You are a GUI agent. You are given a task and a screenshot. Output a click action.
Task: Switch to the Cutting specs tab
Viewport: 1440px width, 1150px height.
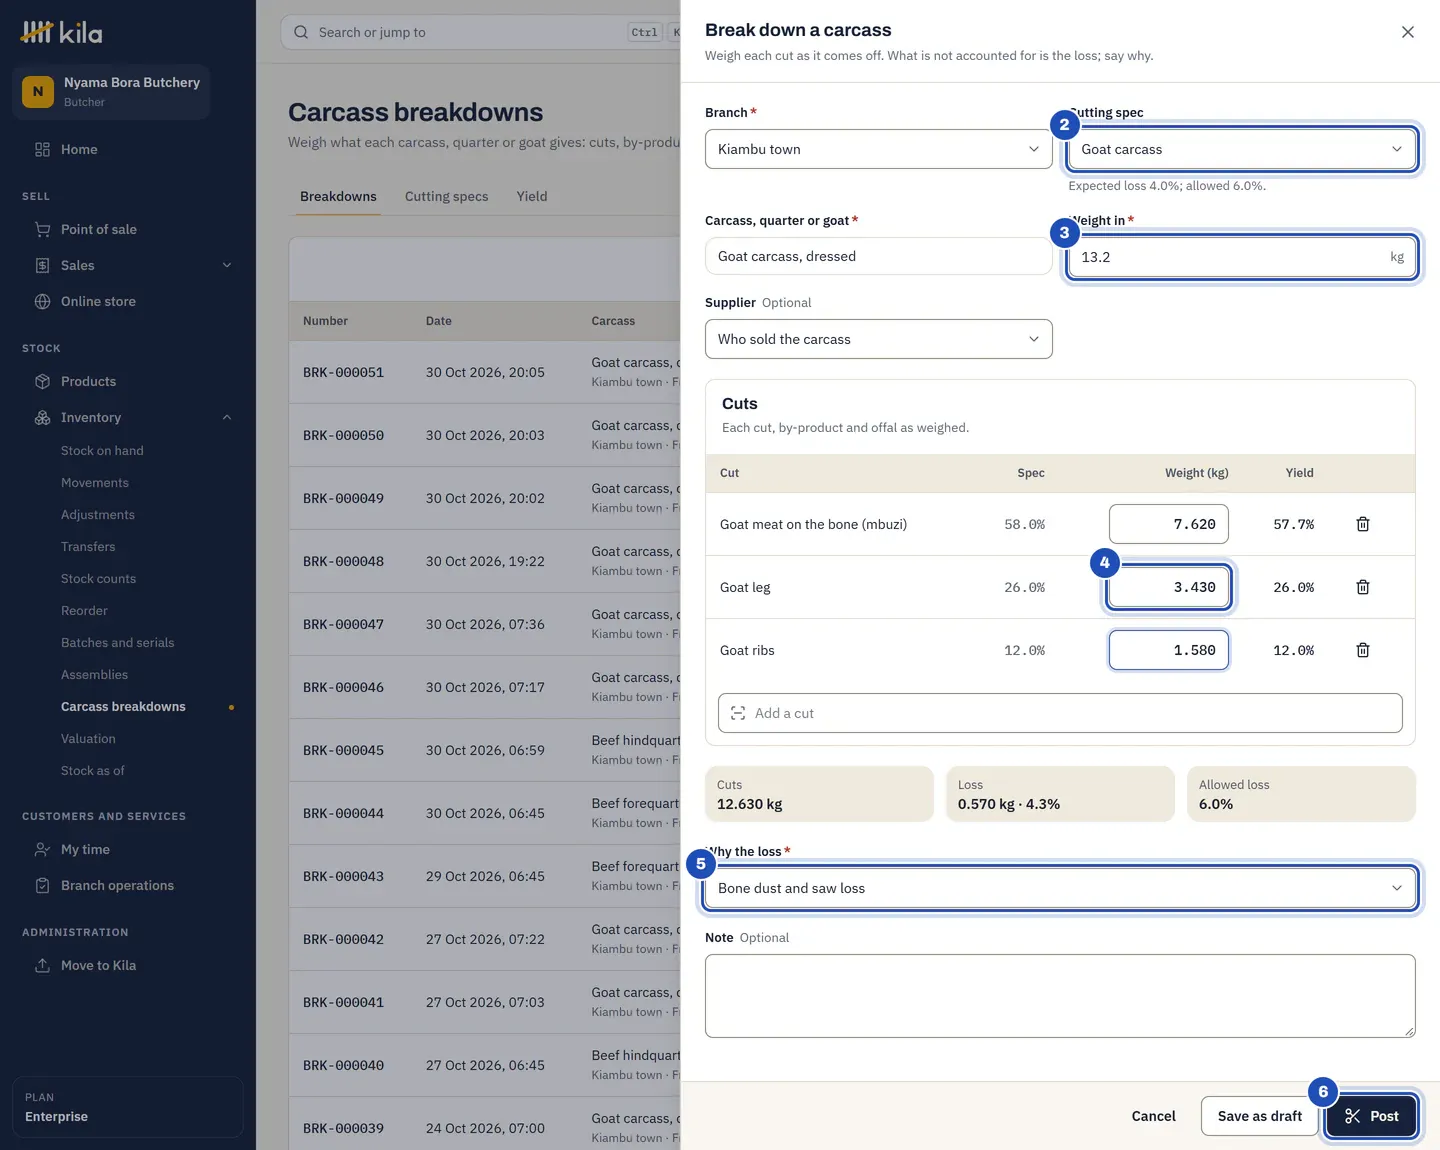tap(446, 196)
